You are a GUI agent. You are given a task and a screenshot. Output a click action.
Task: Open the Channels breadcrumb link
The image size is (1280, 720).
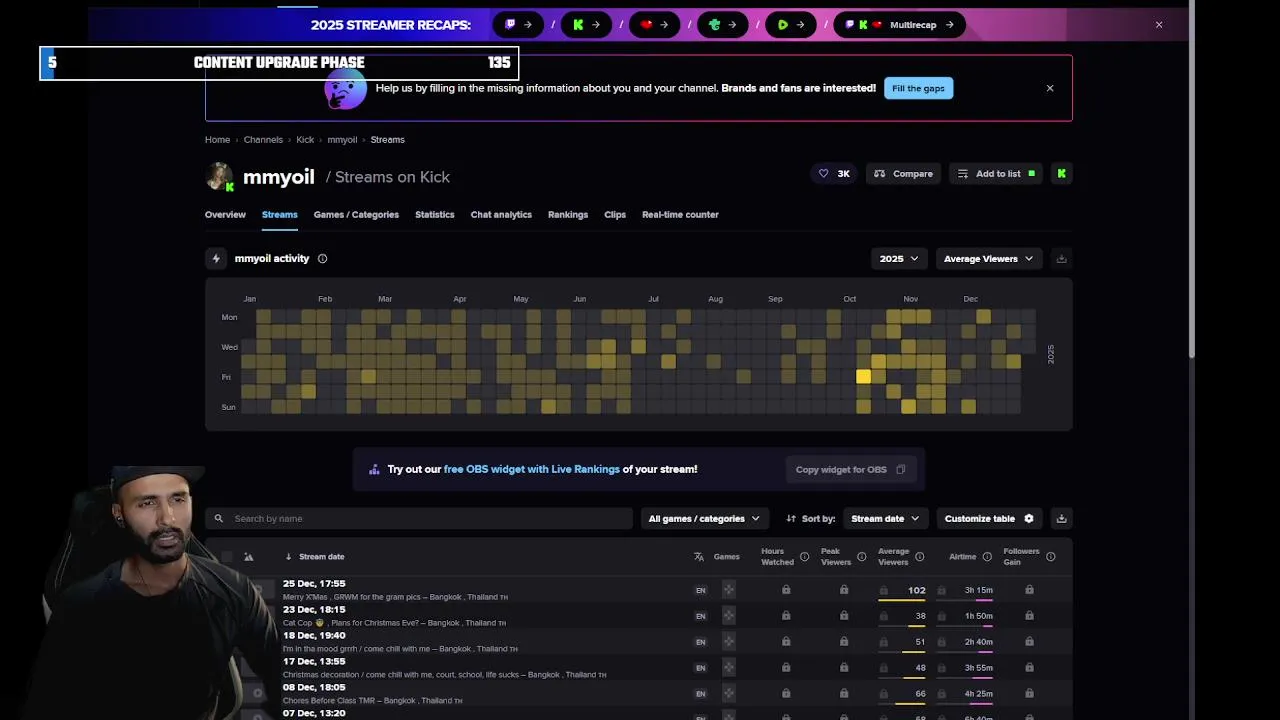(x=263, y=140)
